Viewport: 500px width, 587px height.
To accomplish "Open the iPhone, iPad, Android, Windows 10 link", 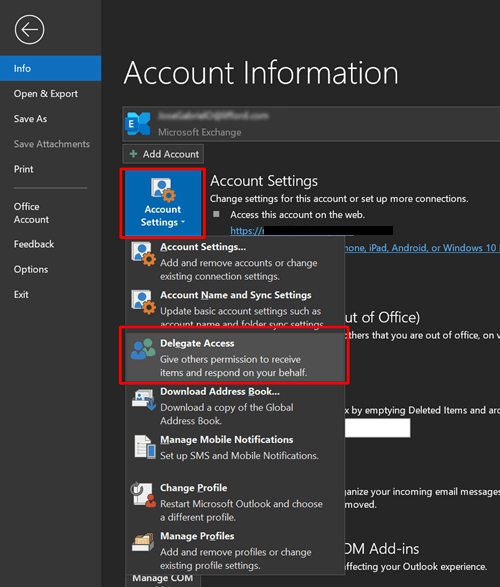I will (422, 248).
